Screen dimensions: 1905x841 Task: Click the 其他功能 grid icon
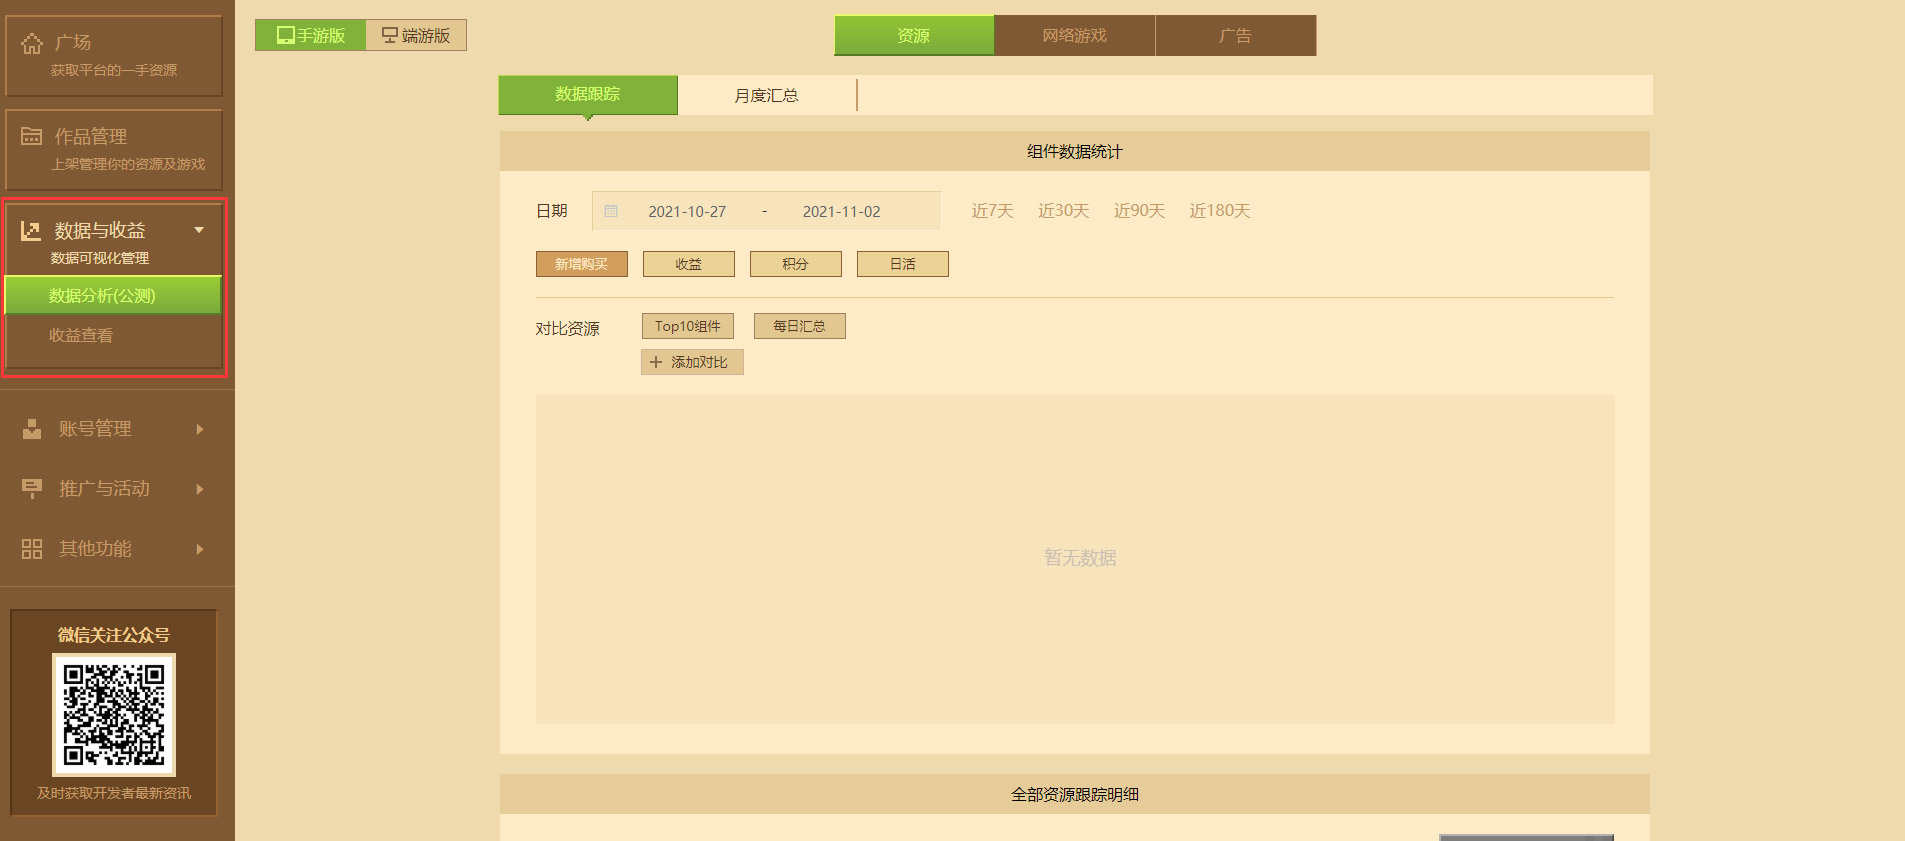click(32, 549)
